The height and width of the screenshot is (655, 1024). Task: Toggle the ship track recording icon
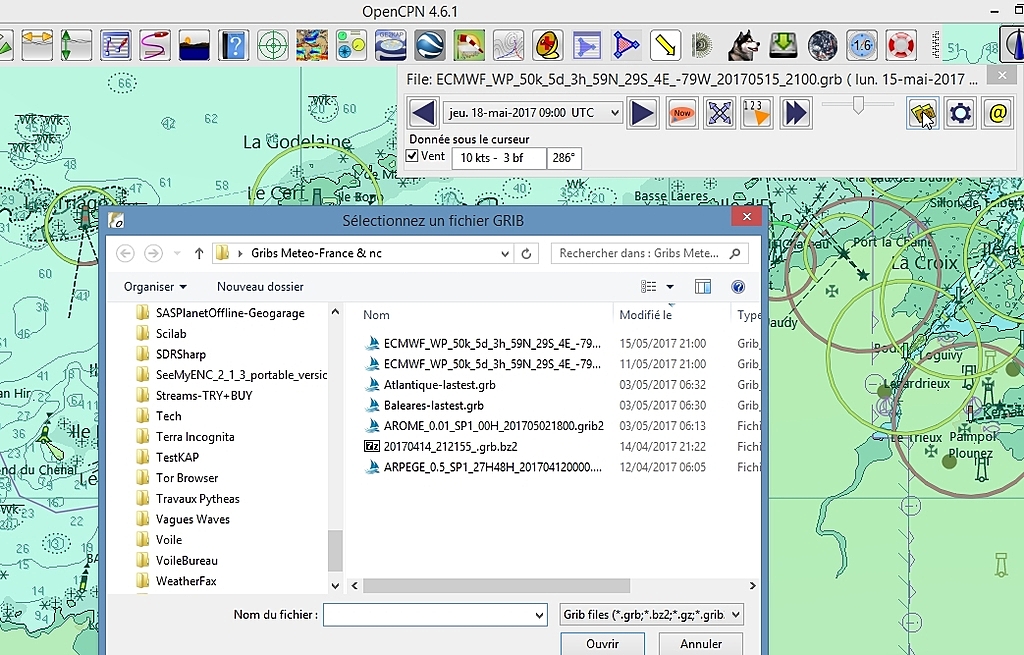click(x=155, y=45)
